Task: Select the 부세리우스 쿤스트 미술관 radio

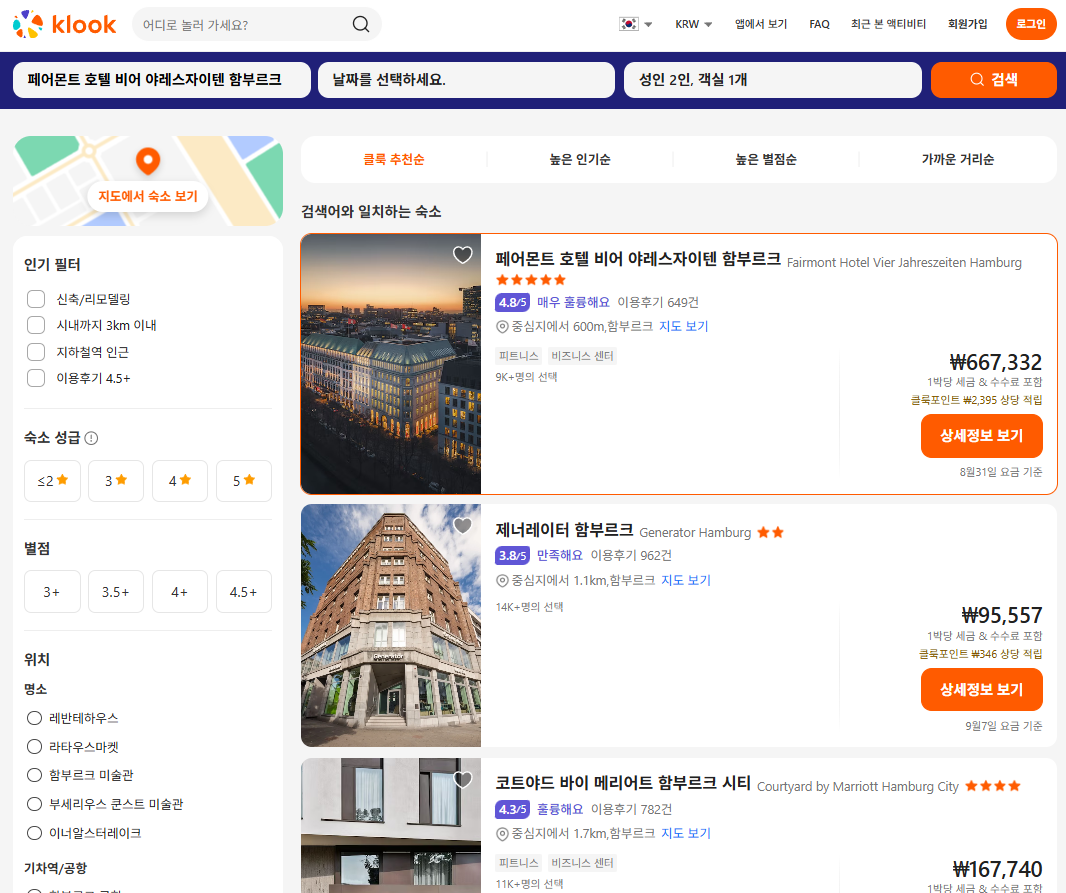Action: click(34, 804)
